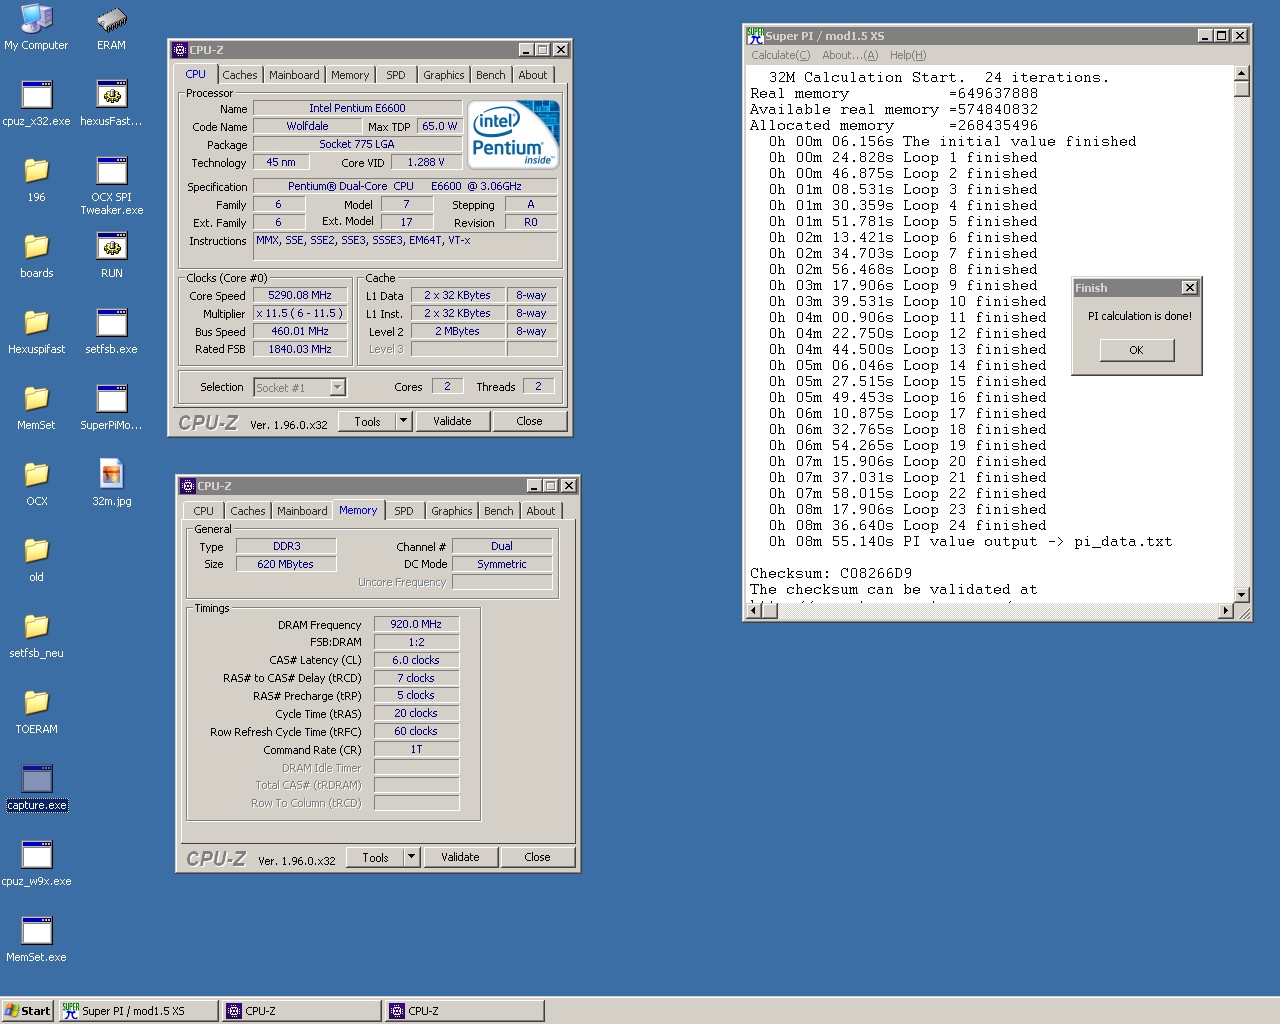Click Close button in upper CPU-Z
This screenshot has height=1024, width=1280.
click(x=530, y=421)
